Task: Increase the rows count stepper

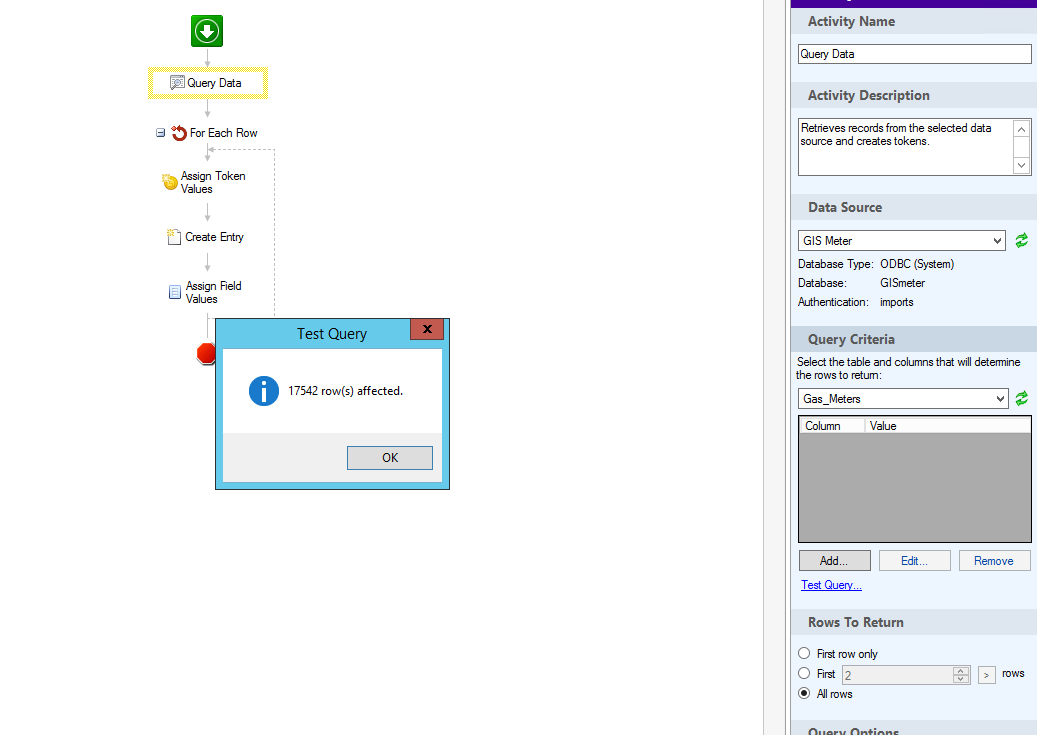Action: coord(961,671)
